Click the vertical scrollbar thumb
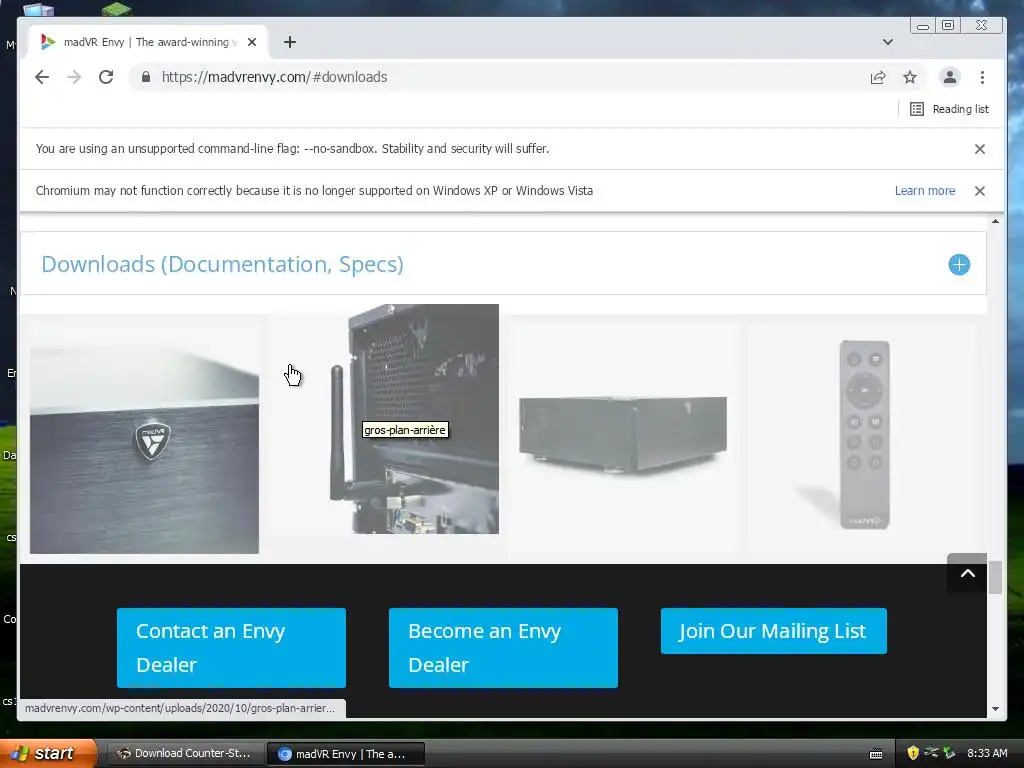Screen dimensions: 1024x768 tap(995, 577)
